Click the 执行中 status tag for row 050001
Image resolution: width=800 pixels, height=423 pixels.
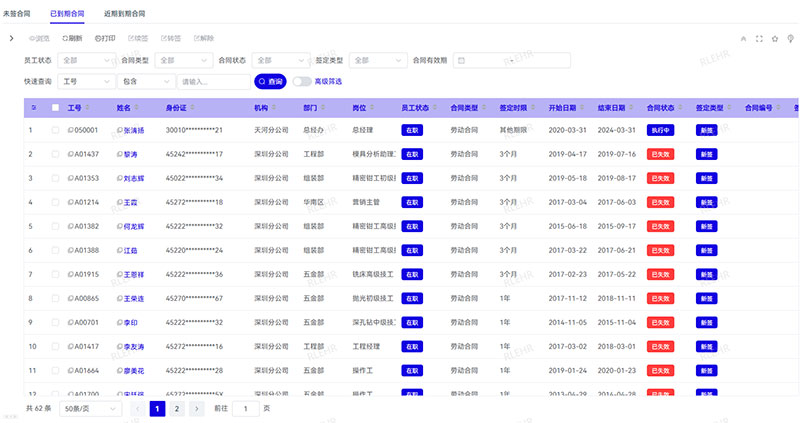point(660,130)
